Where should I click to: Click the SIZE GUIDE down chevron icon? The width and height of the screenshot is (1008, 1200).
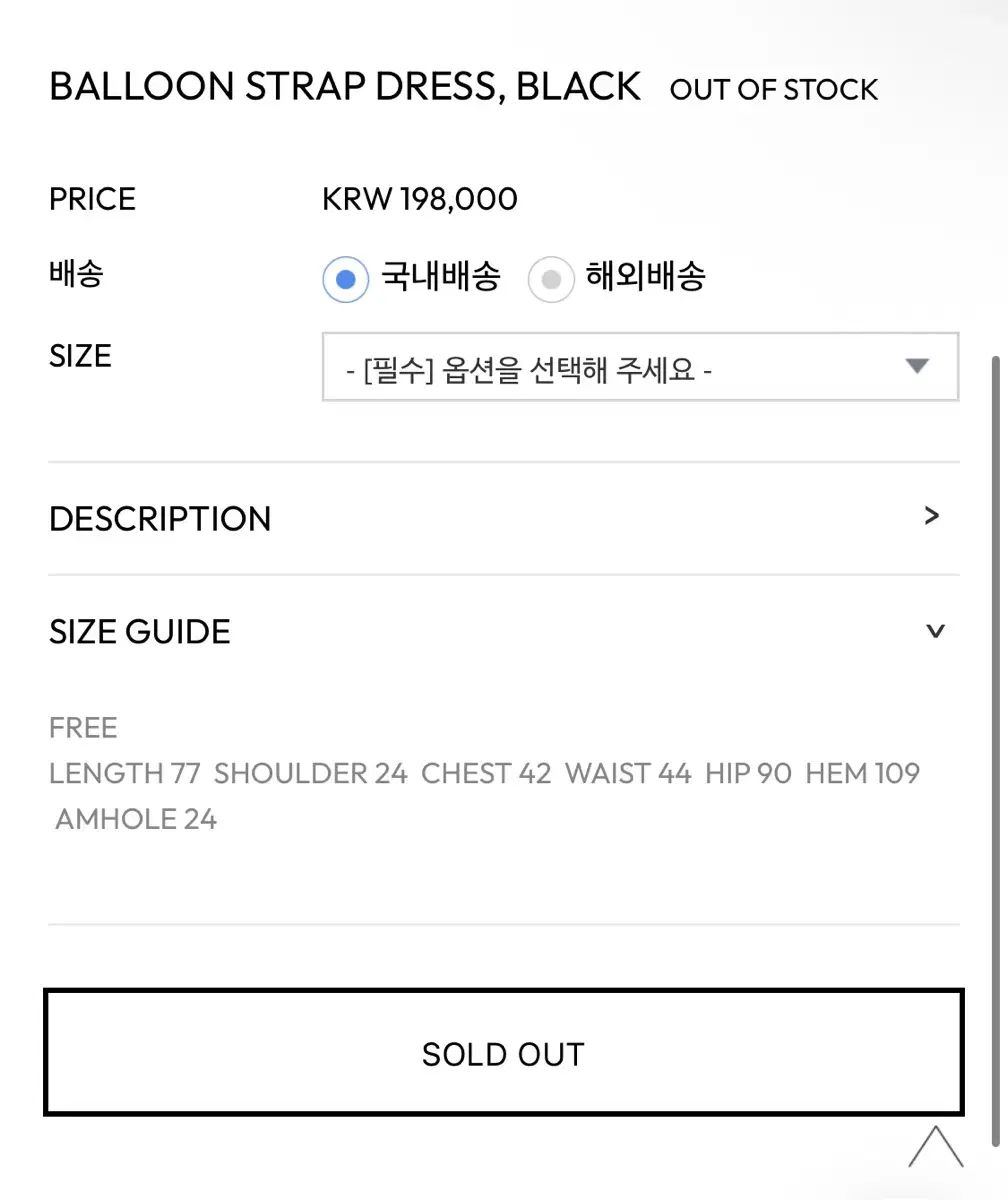(x=935, y=631)
